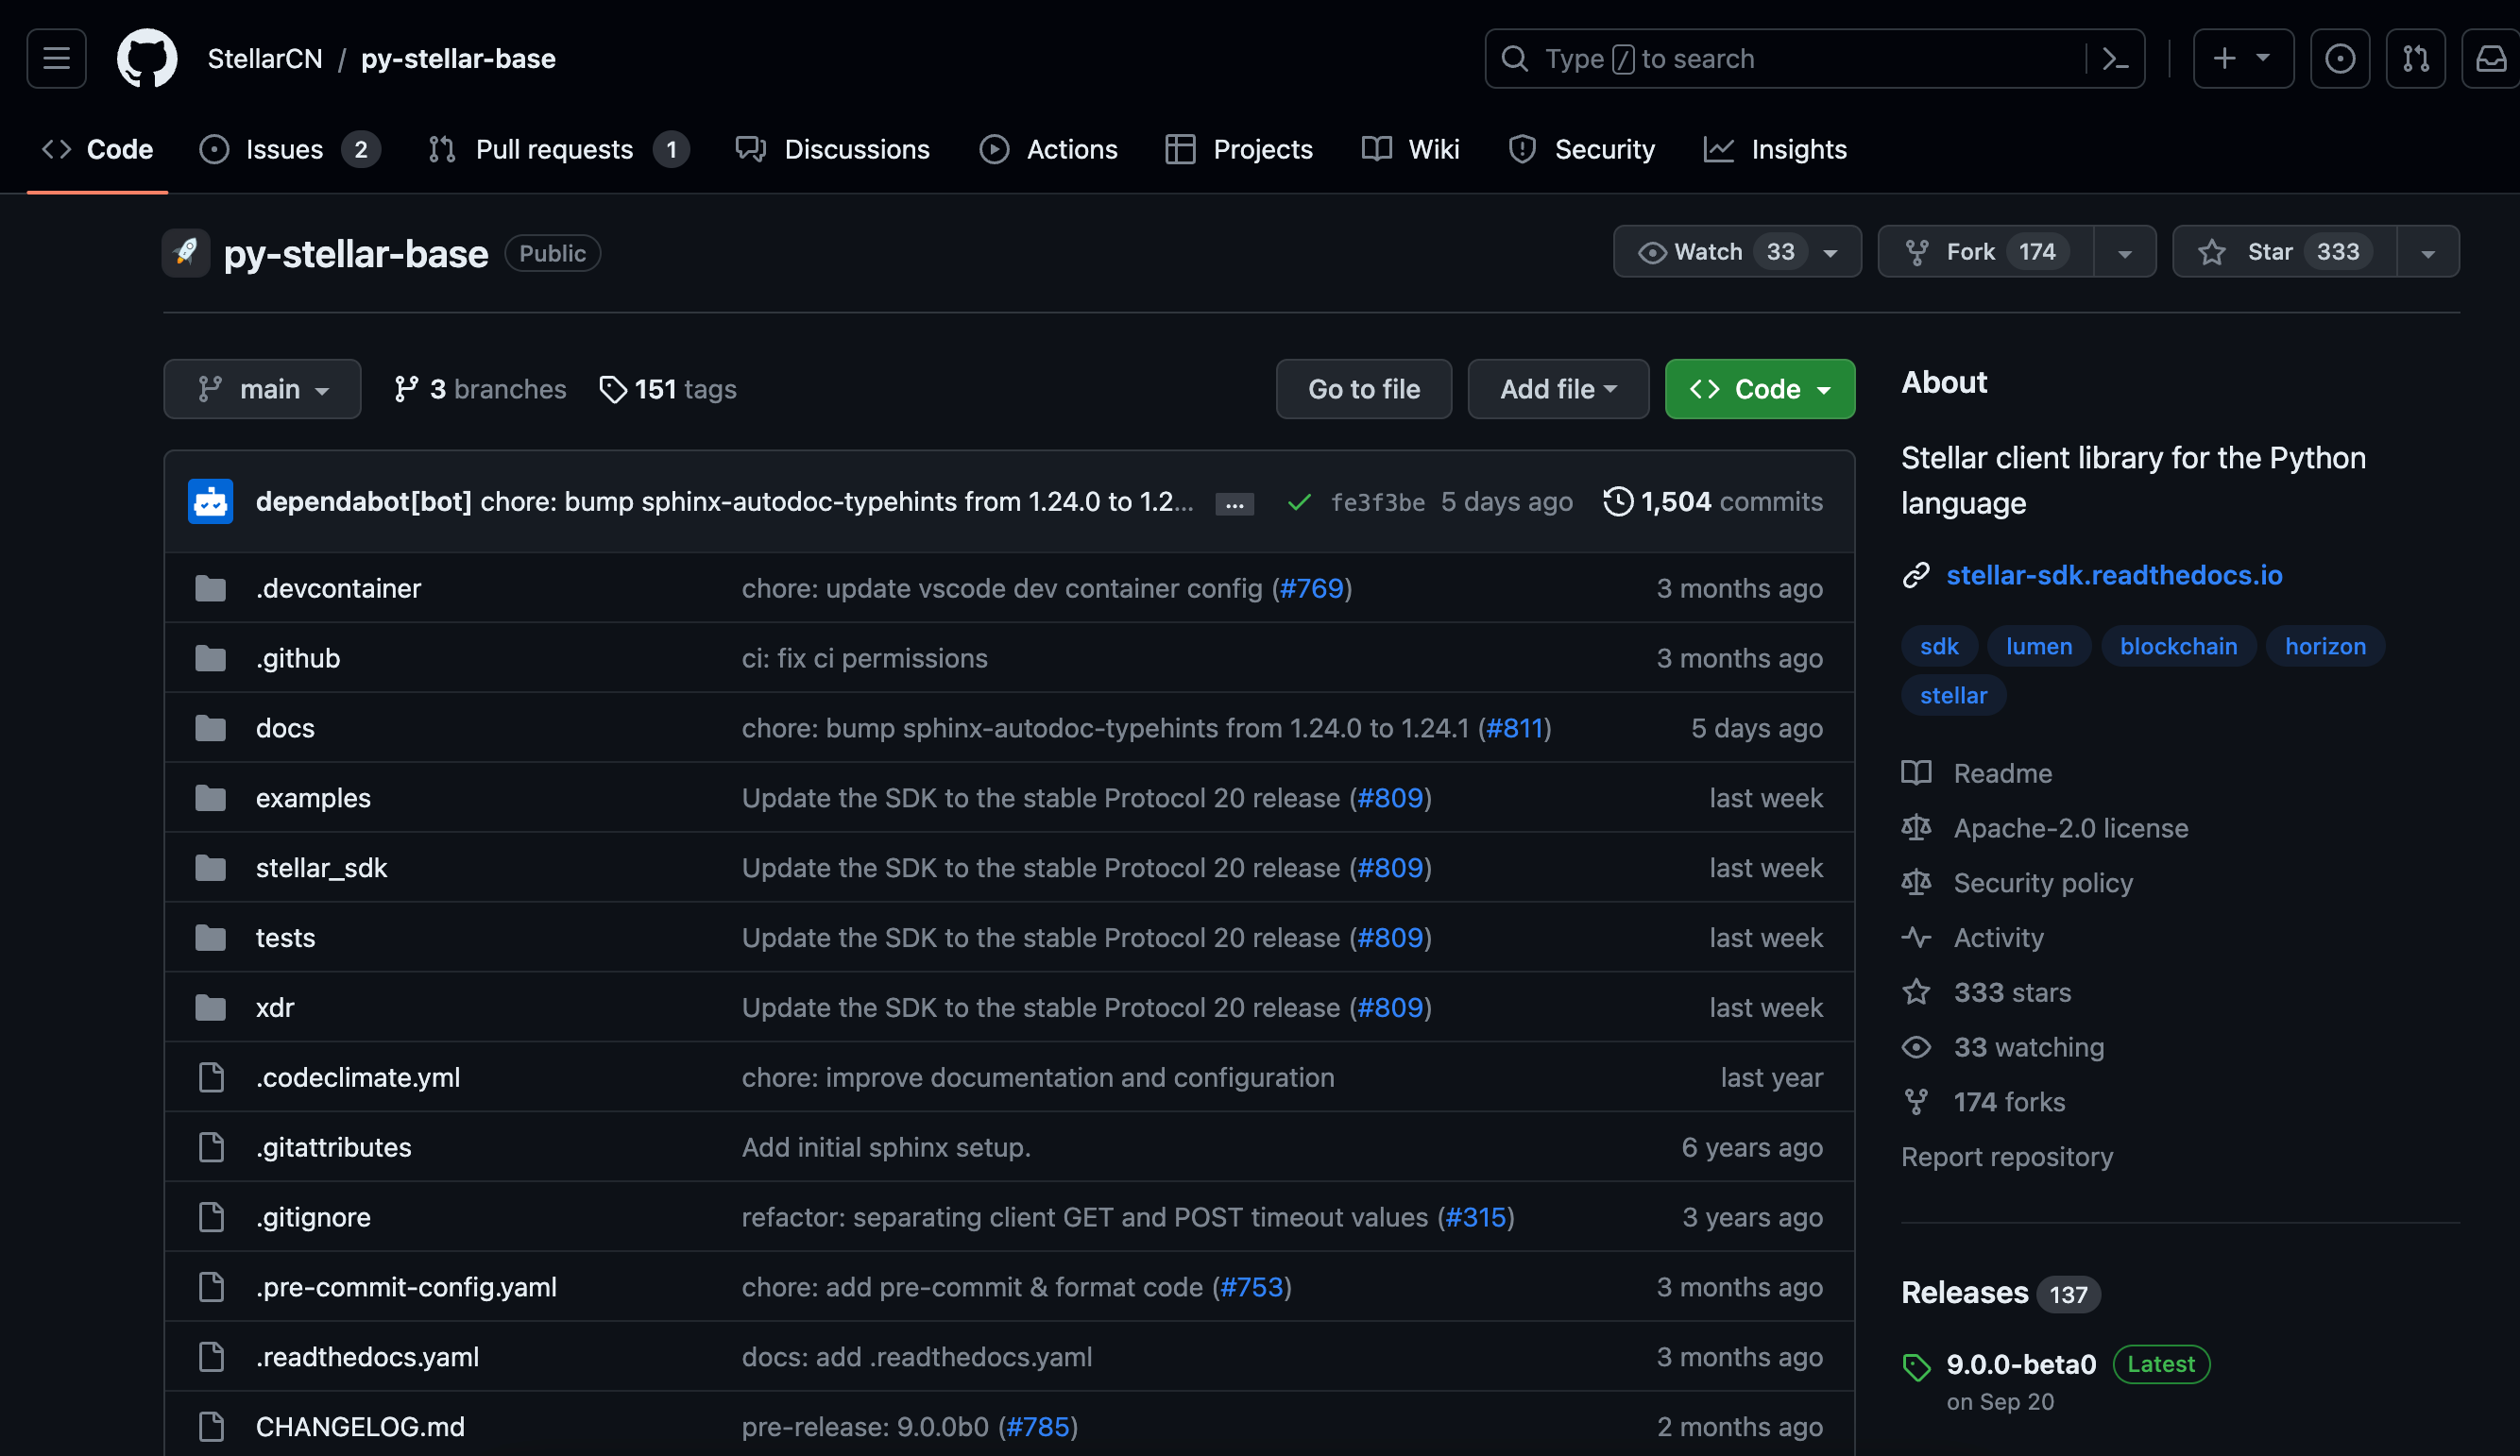The width and height of the screenshot is (2520, 1456).
Task: Select the blockchain topic tag
Action: click(x=2177, y=646)
